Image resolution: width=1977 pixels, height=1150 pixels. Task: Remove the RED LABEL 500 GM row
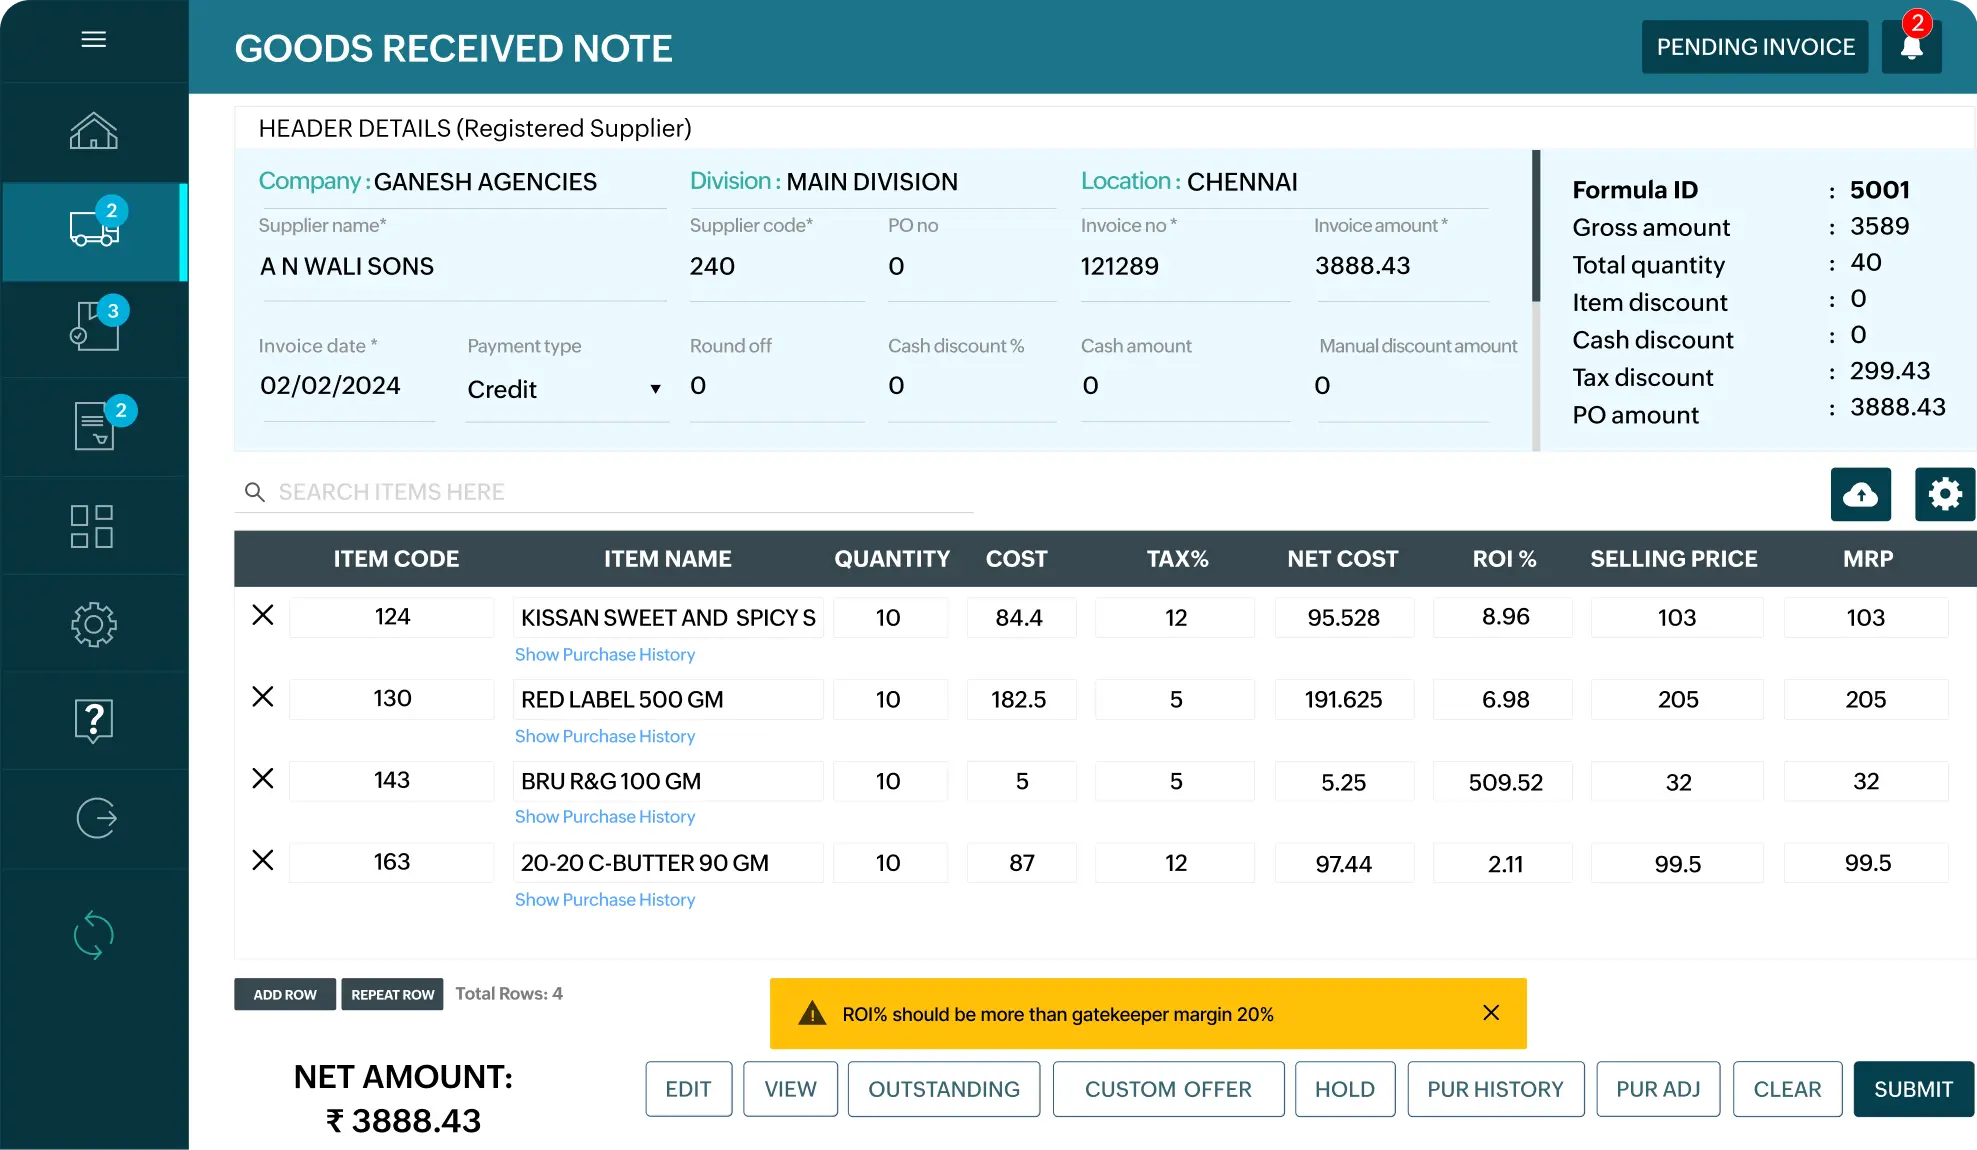[262, 698]
